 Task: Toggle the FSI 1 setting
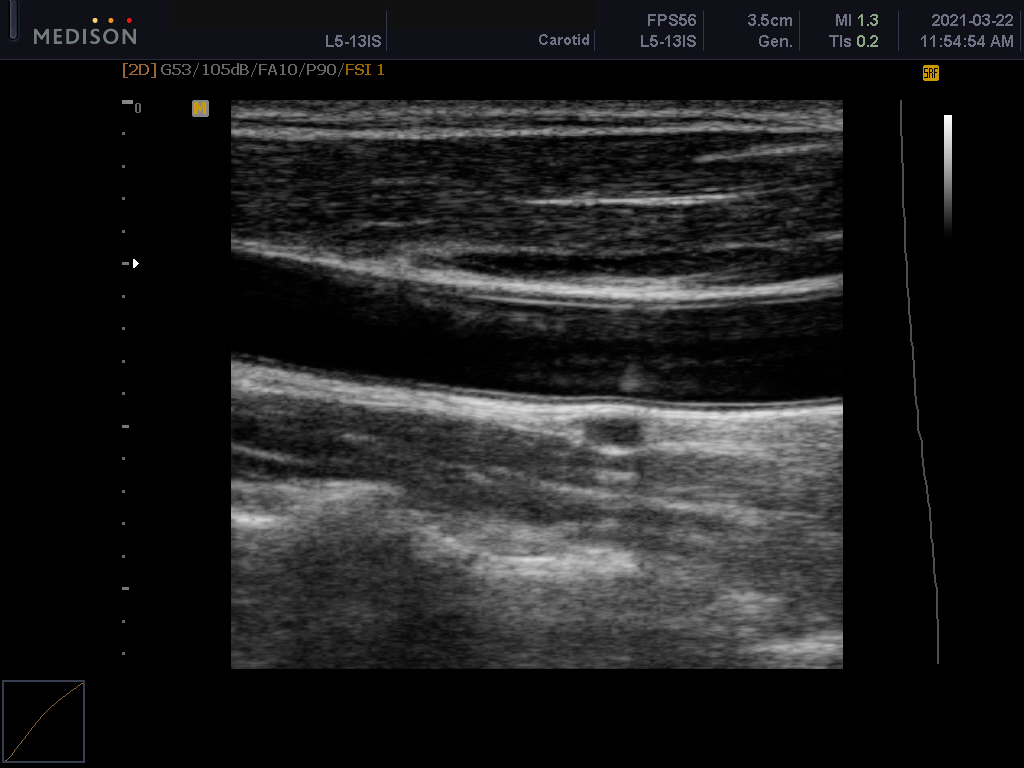[x=365, y=70]
